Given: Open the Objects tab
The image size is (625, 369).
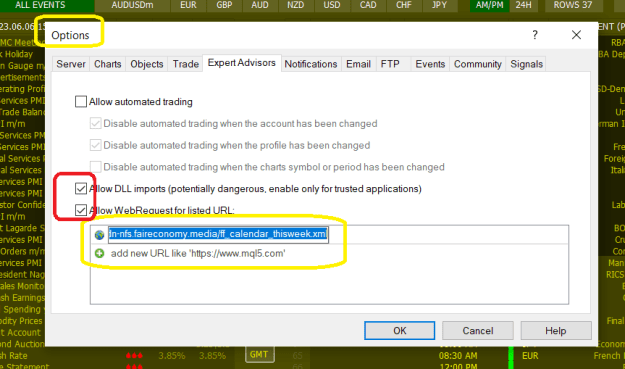Looking at the screenshot, I should (x=147, y=64).
